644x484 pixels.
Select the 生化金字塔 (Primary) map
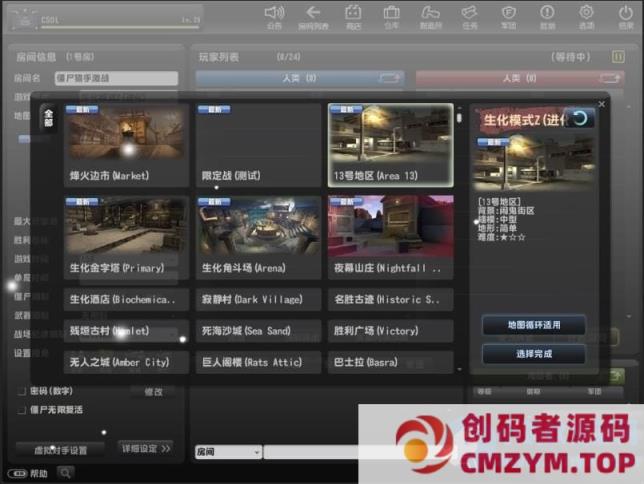coord(126,237)
